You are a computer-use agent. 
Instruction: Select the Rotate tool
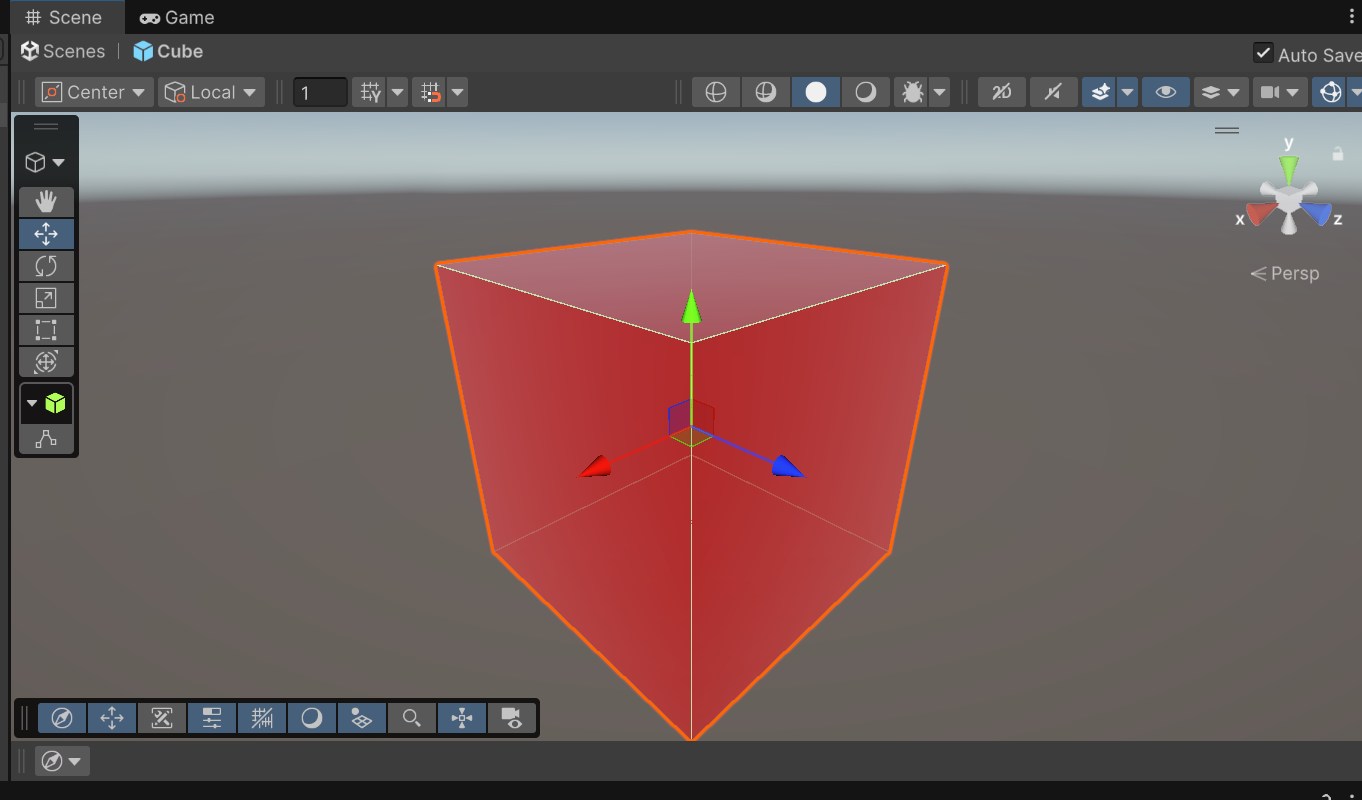click(x=46, y=266)
